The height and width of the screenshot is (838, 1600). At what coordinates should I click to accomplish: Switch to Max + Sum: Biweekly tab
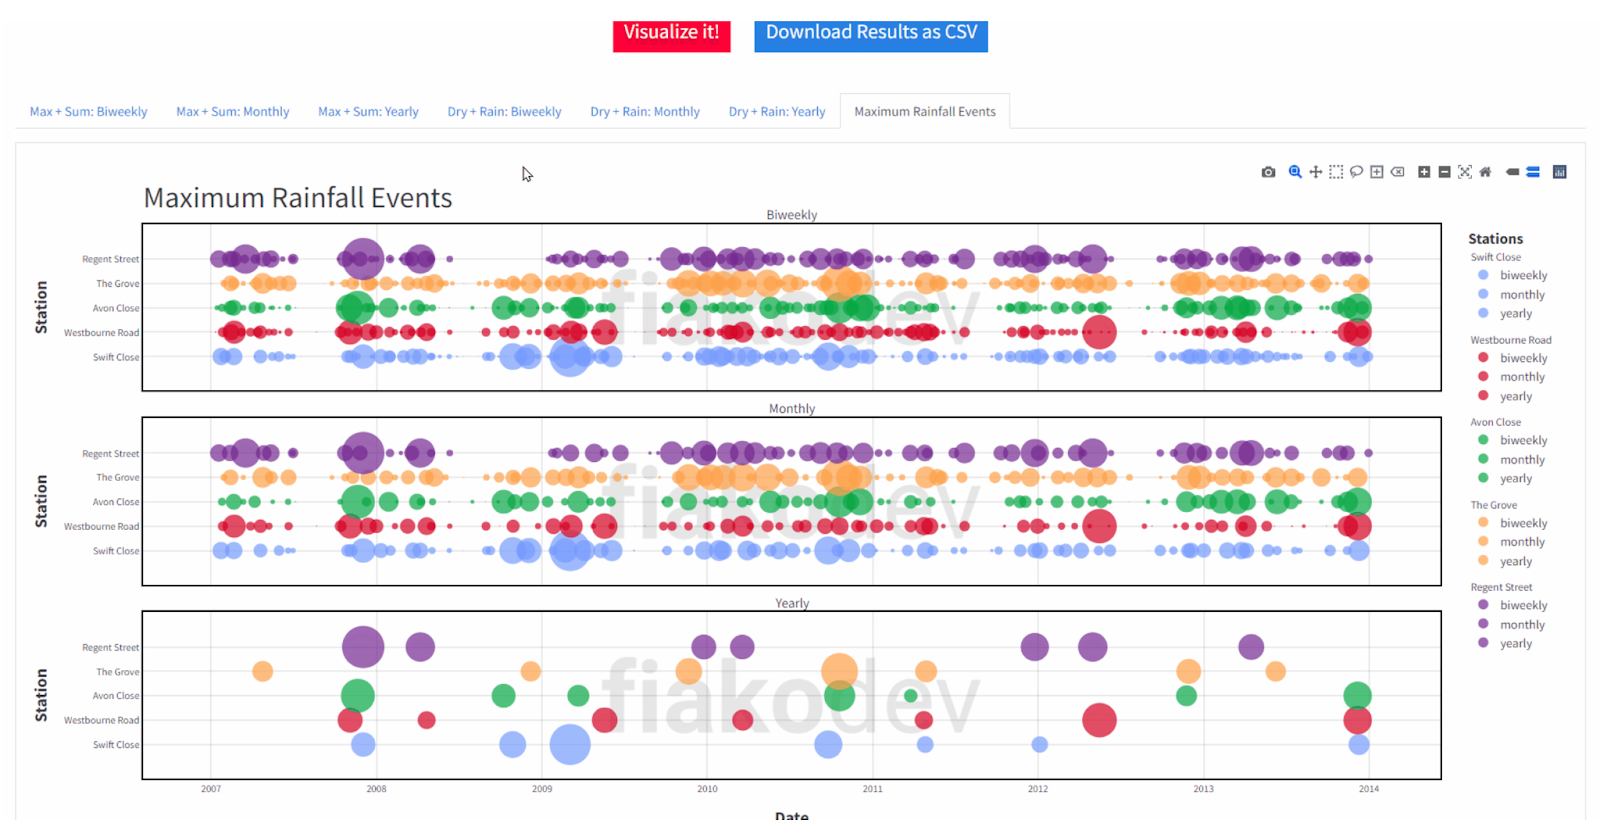[88, 112]
